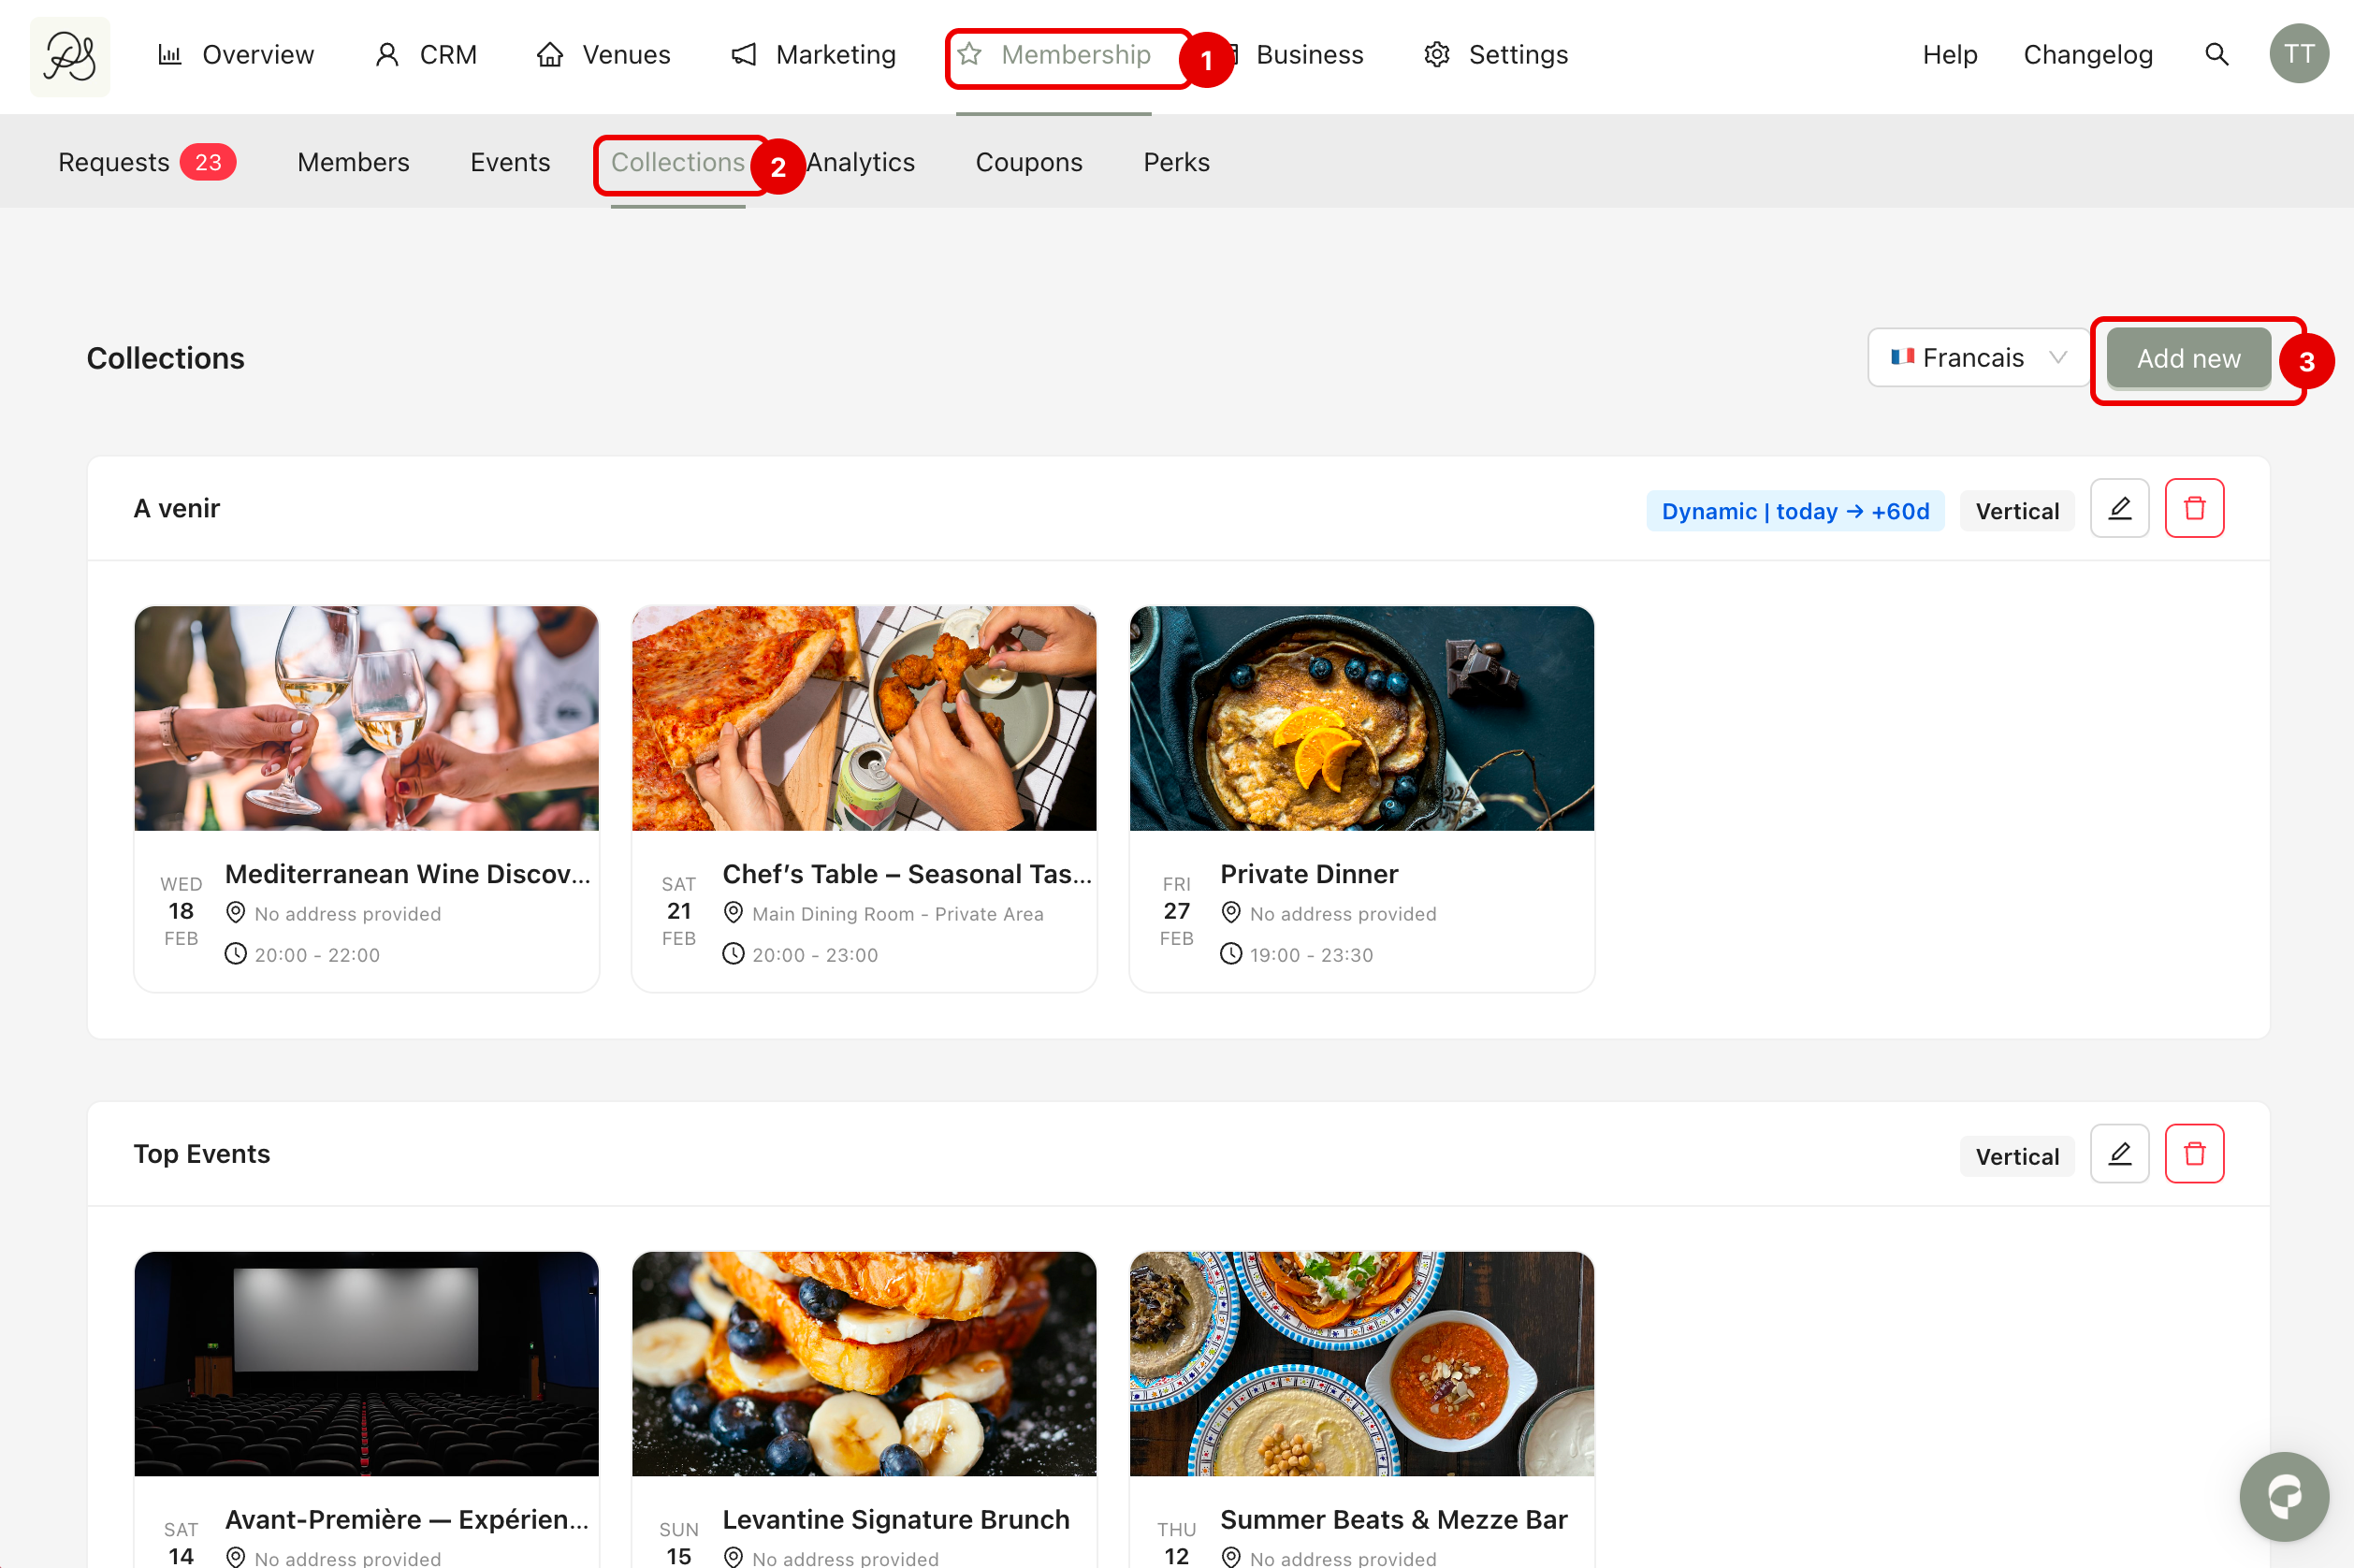
Task: Open the Francais language dropdown
Action: [x=1976, y=358]
